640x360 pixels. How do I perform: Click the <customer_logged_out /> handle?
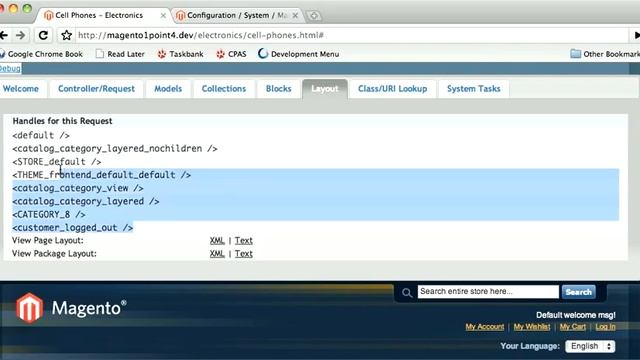click(73, 227)
